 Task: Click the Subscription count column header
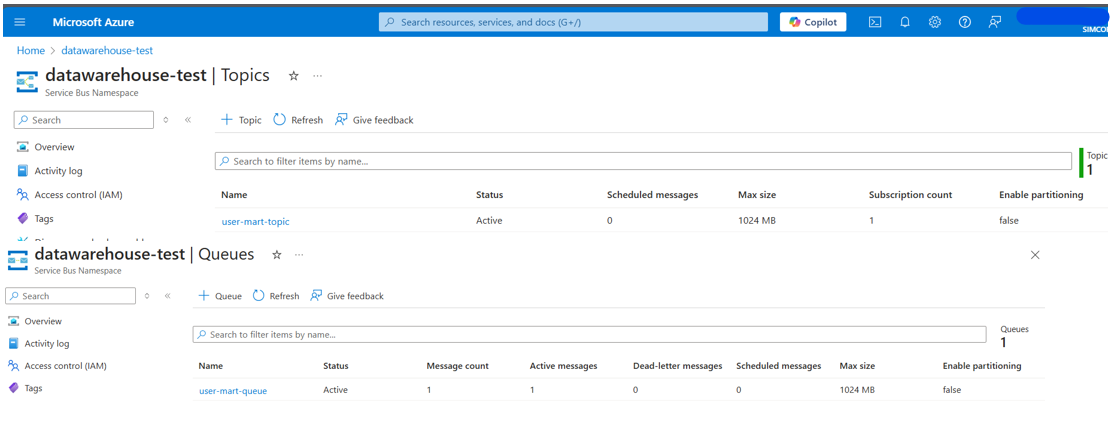point(911,194)
